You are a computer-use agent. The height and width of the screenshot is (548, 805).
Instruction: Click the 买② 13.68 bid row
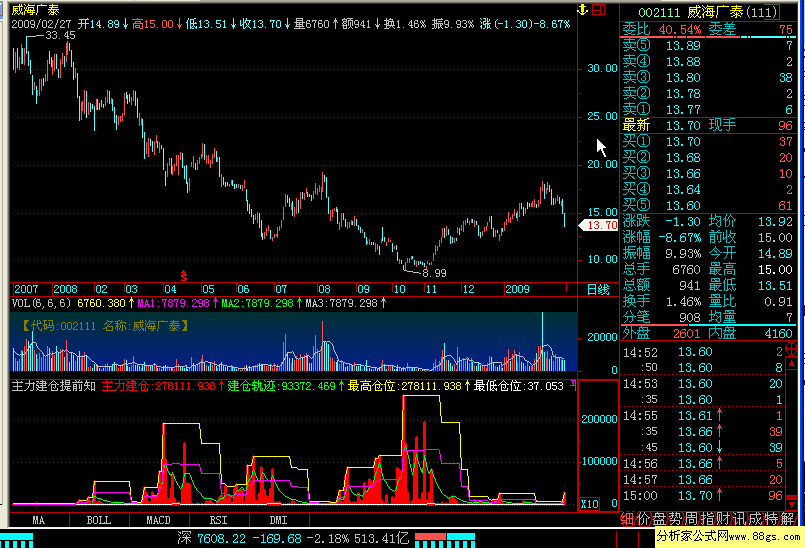[x=708, y=158]
